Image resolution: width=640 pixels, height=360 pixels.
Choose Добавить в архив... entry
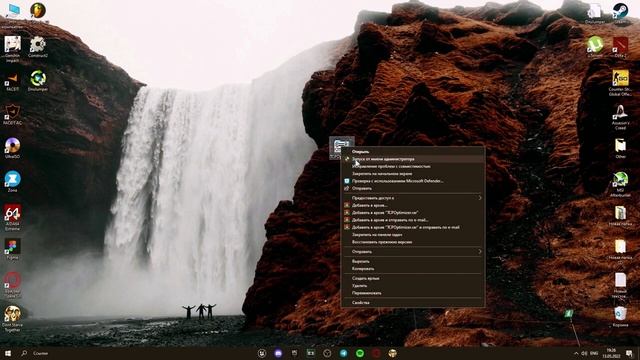[x=413, y=205]
